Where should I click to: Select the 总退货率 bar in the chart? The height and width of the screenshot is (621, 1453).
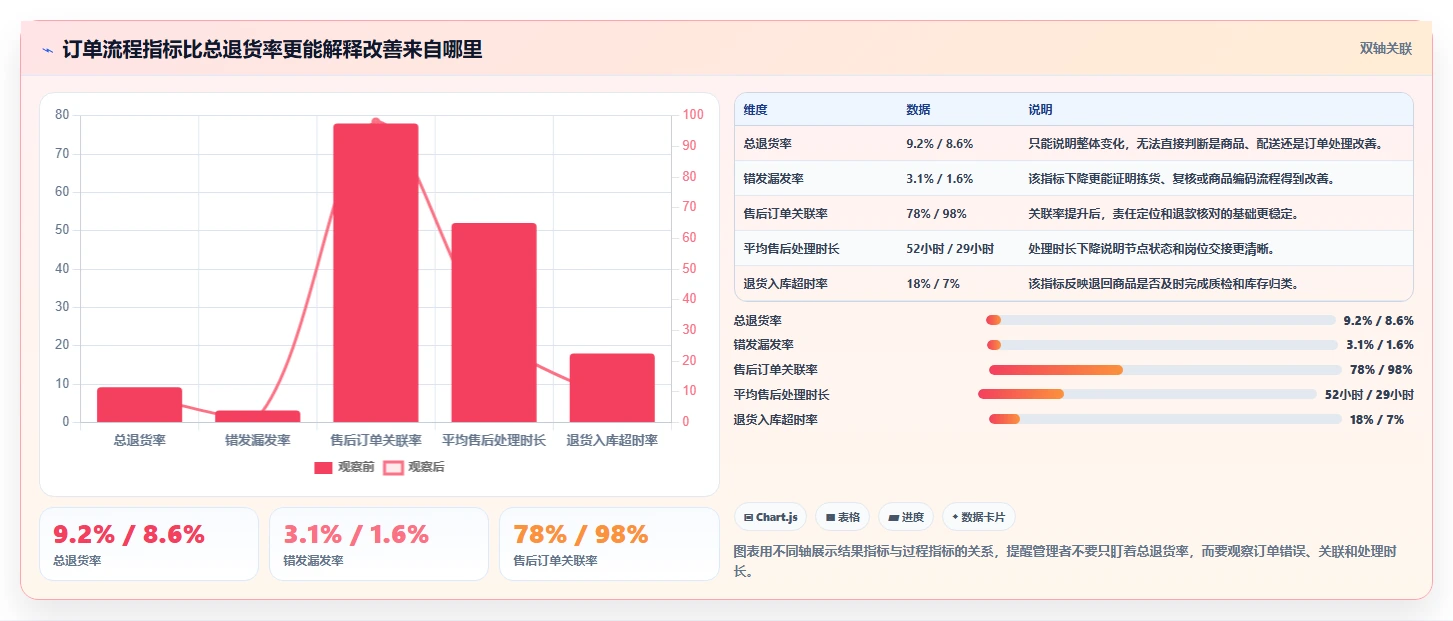[x=139, y=404]
